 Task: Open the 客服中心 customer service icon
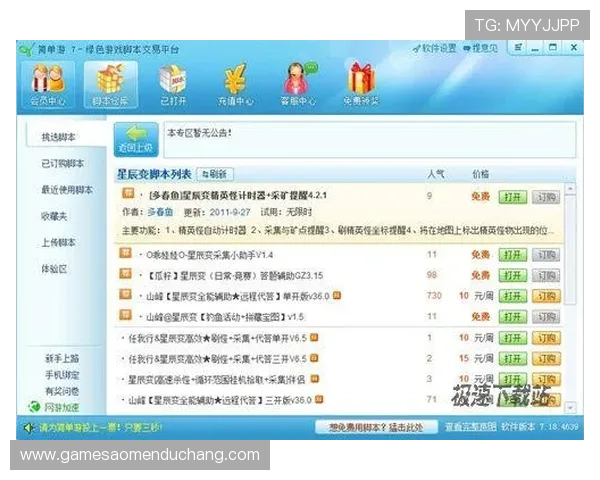(x=298, y=85)
